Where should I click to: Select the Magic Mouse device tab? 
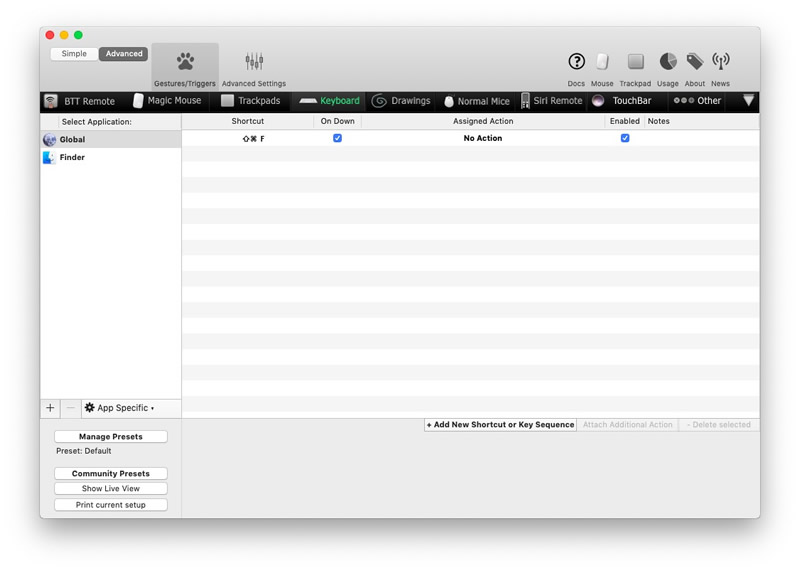click(x=167, y=101)
